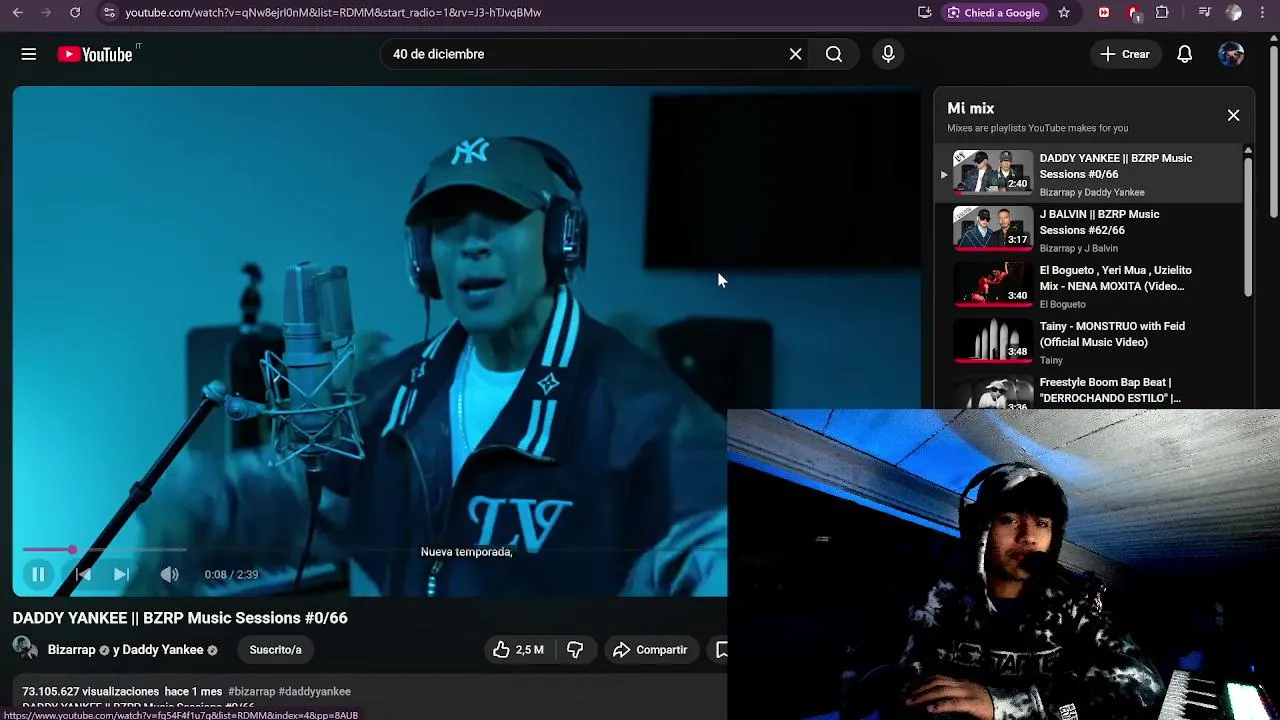Click the video title DADDY YANKEE || BZRP

pos(180,618)
